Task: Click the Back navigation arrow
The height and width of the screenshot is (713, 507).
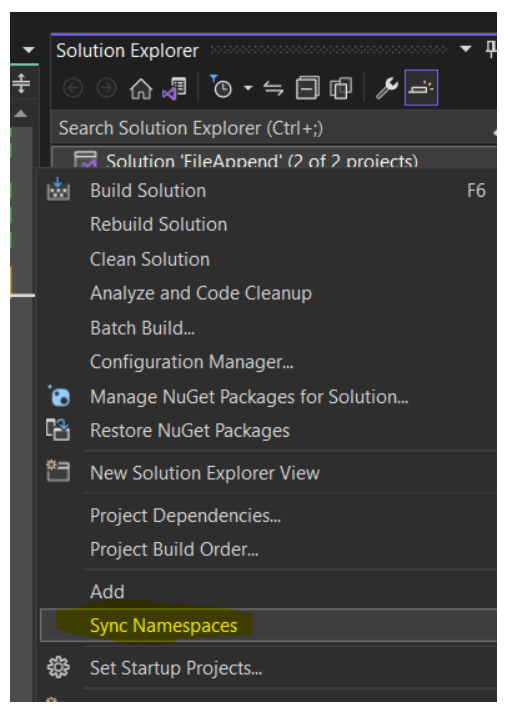Action: point(73,88)
